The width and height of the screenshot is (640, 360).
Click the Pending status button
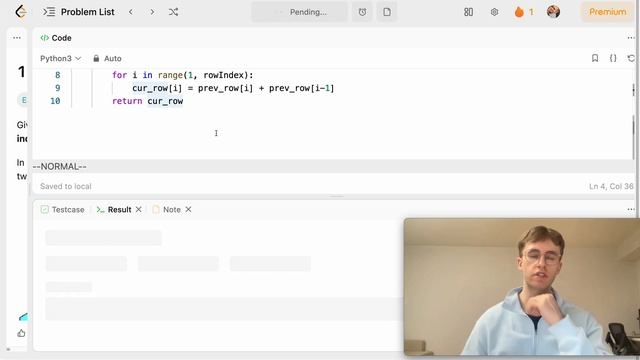tap(300, 12)
